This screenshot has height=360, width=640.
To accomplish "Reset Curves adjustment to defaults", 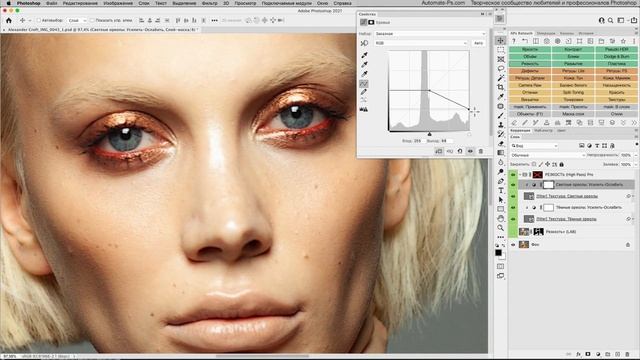I will point(460,151).
